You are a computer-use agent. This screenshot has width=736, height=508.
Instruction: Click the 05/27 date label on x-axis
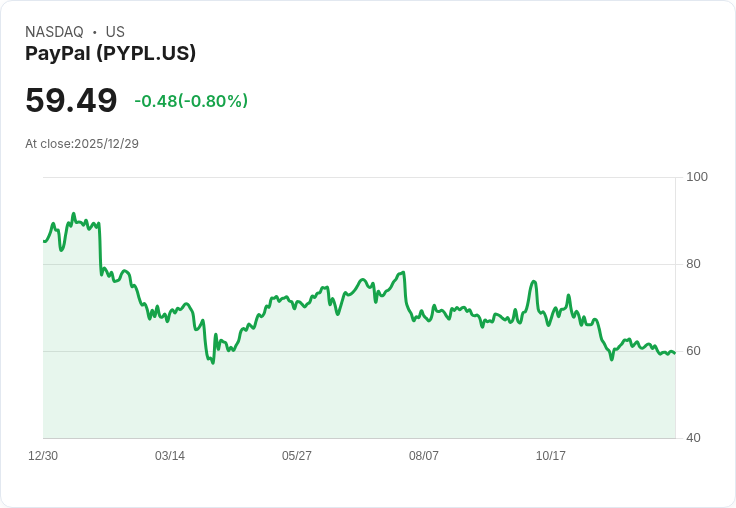pos(297,455)
